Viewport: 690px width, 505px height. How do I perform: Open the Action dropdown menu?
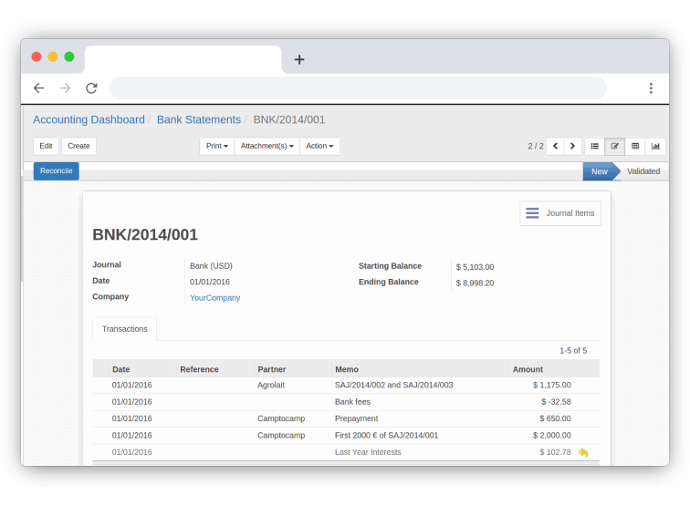coord(319,146)
